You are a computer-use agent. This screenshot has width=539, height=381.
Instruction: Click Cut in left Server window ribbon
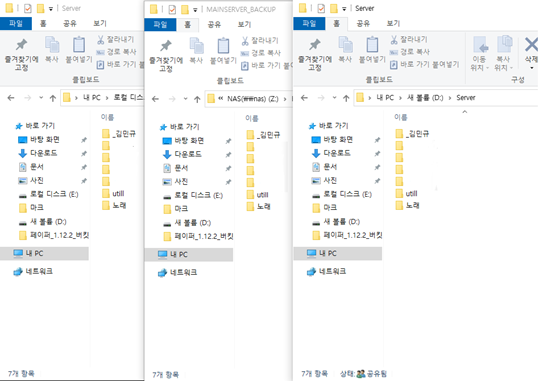tap(116, 40)
